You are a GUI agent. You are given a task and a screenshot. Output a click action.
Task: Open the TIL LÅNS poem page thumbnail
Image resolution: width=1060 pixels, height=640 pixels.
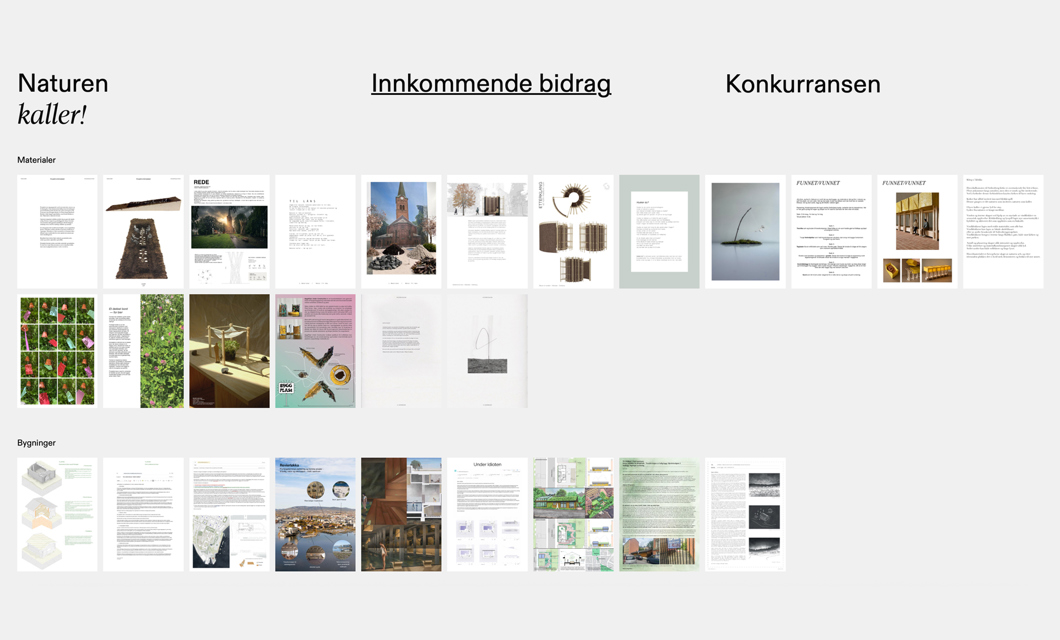click(315, 232)
